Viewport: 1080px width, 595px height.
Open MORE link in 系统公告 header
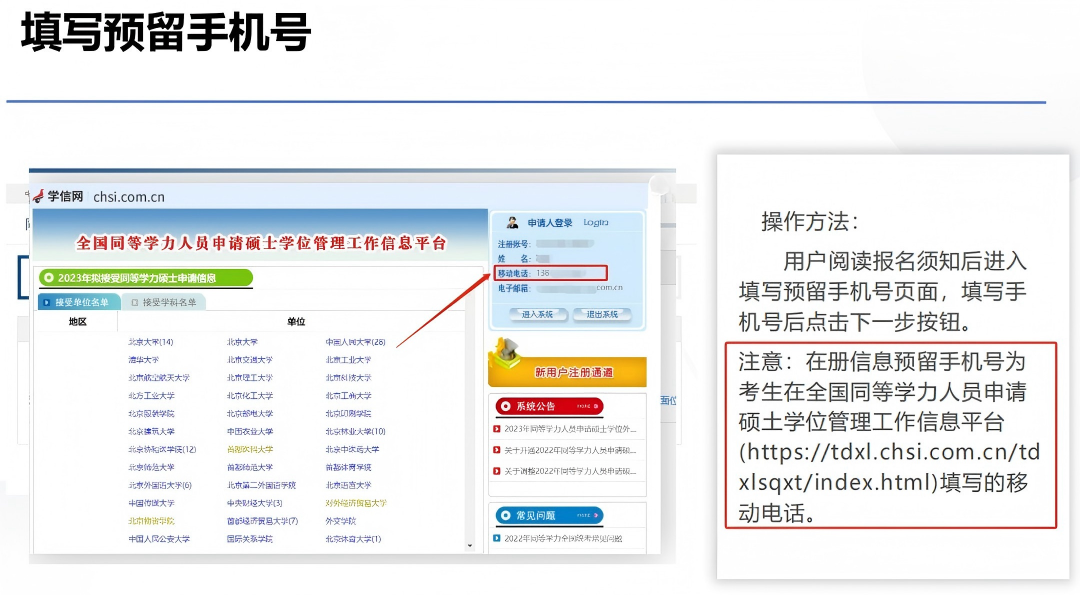click(585, 406)
